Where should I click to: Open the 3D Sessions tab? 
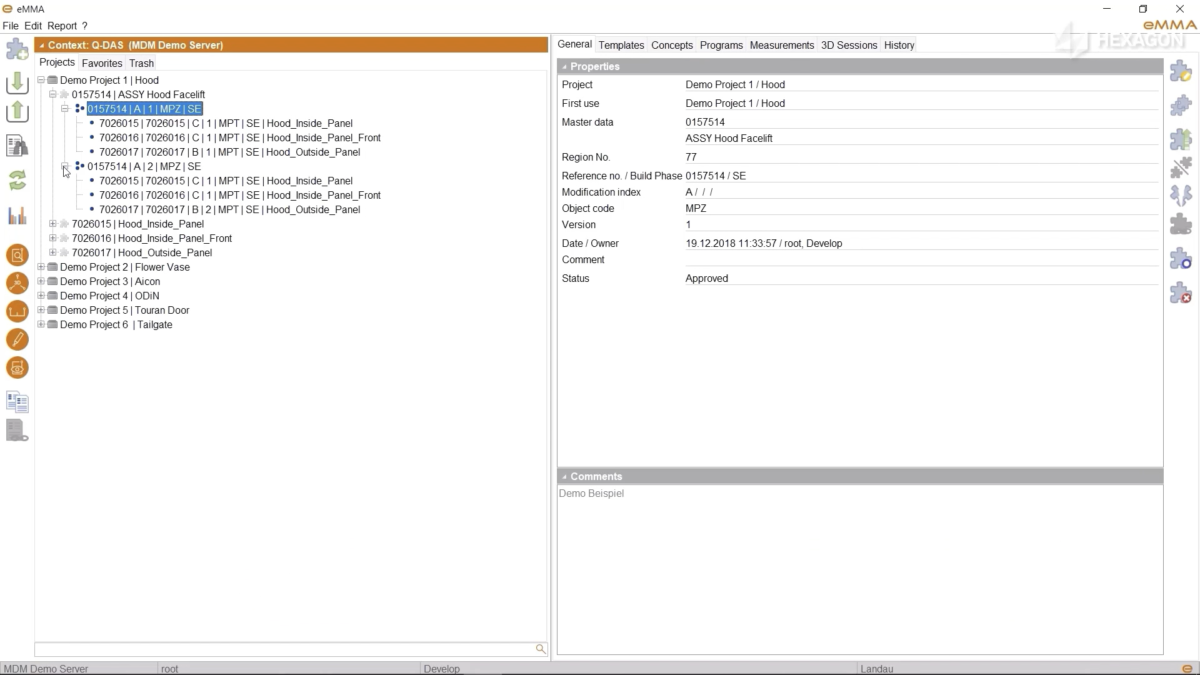click(849, 45)
